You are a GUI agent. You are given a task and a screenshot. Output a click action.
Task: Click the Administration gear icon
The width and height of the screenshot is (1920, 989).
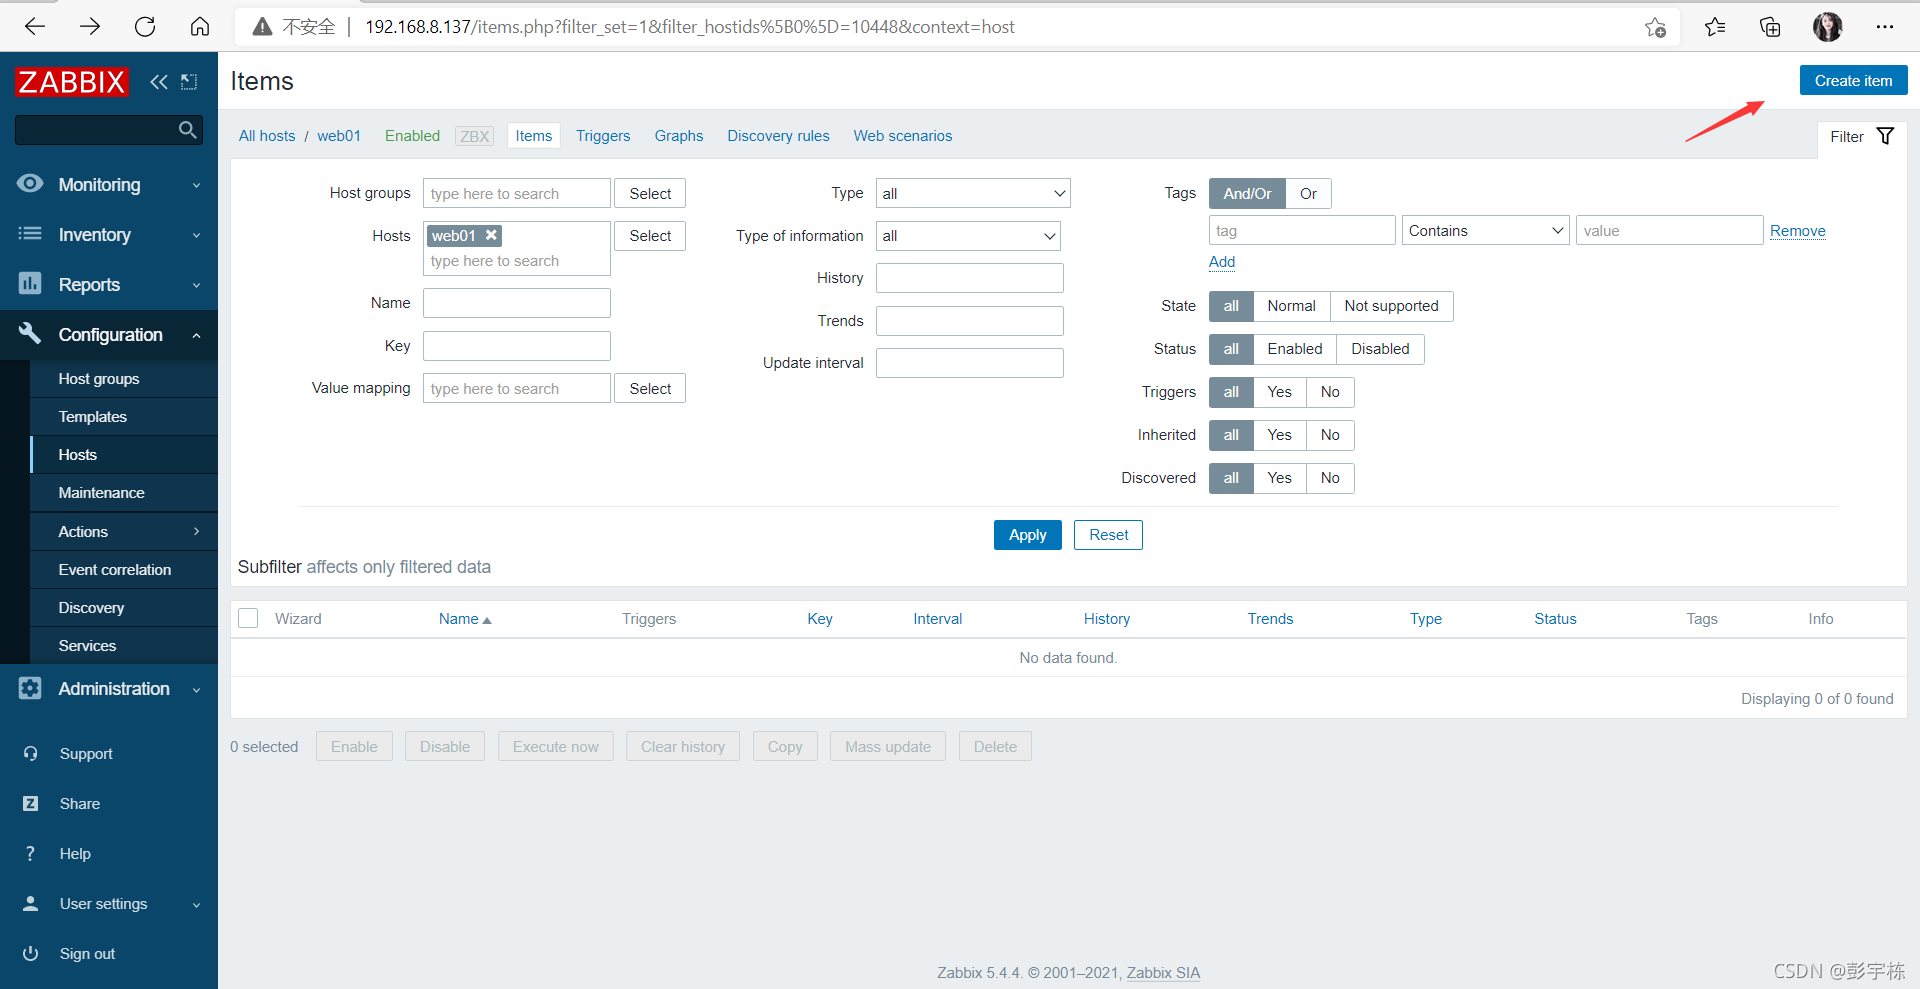coord(30,688)
